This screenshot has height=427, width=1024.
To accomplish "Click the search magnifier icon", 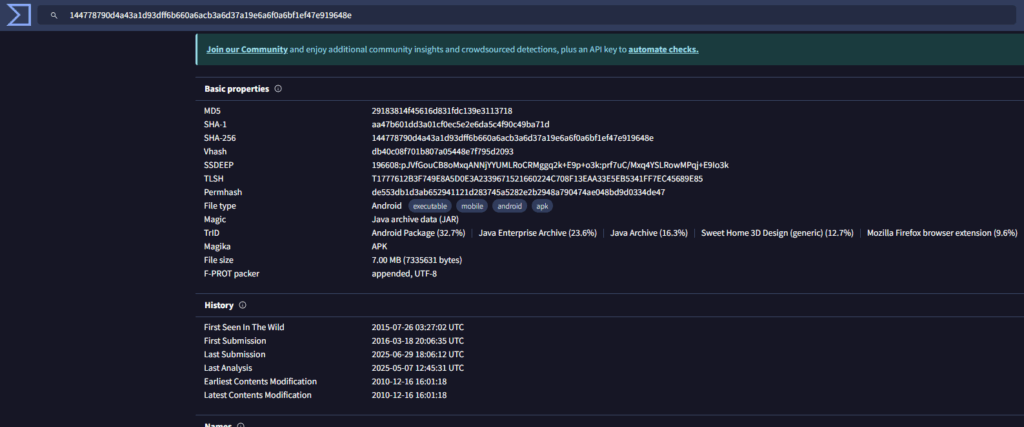I will tap(53, 17).
